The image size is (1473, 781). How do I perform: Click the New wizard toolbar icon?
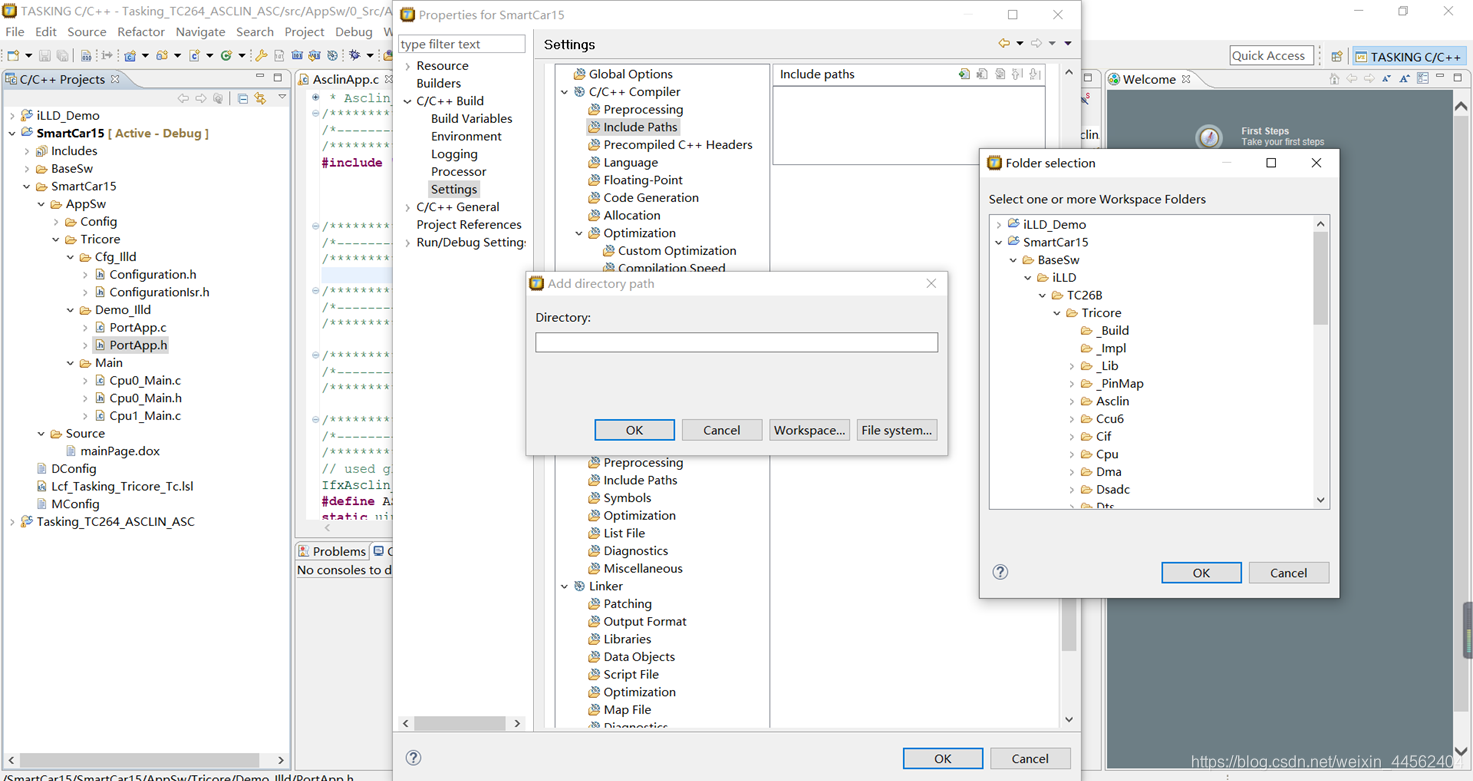tap(13, 56)
